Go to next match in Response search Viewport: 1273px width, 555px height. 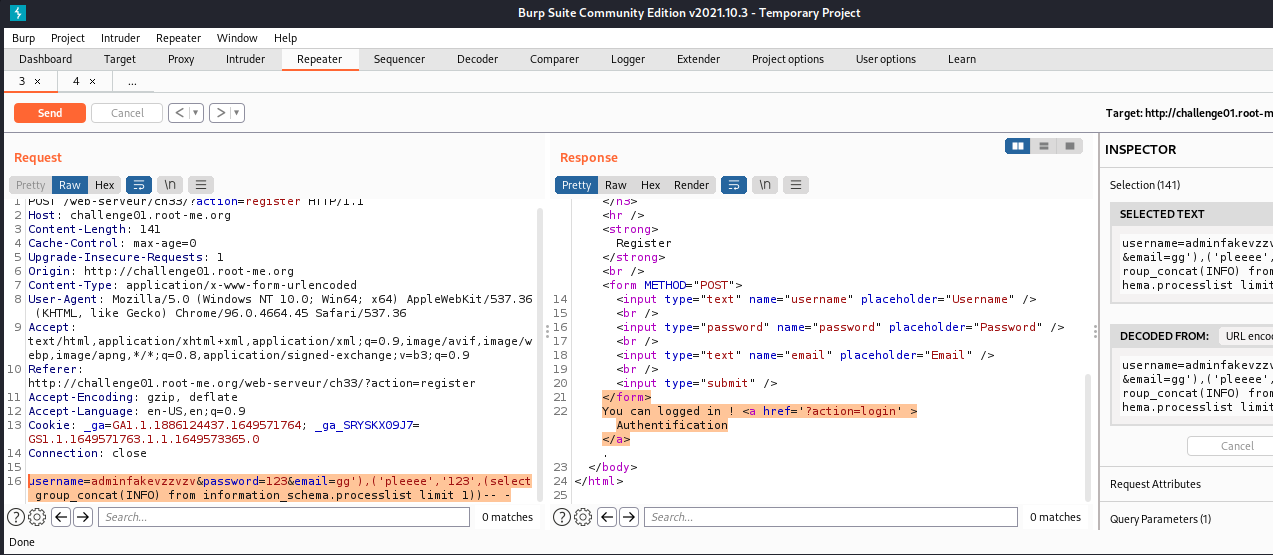(629, 517)
